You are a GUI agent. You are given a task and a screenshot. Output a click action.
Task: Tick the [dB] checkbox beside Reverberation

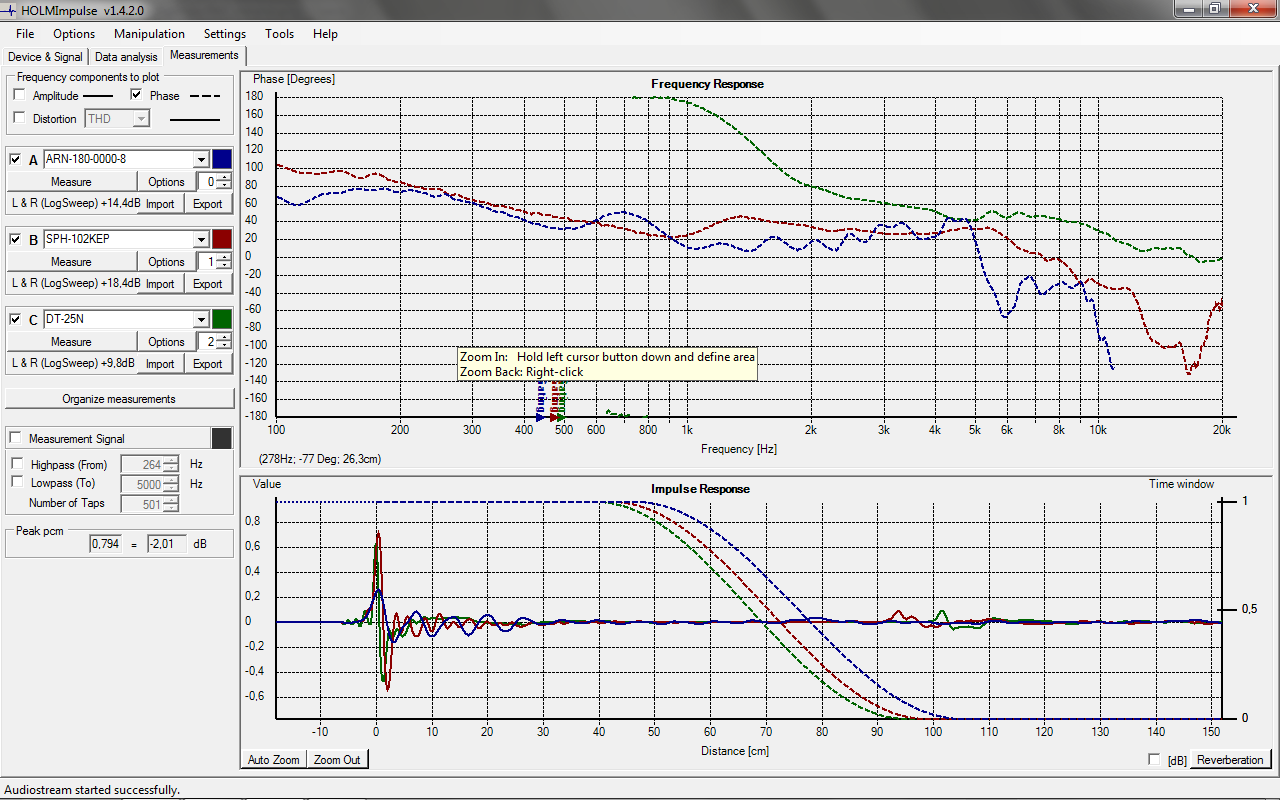point(1155,760)
